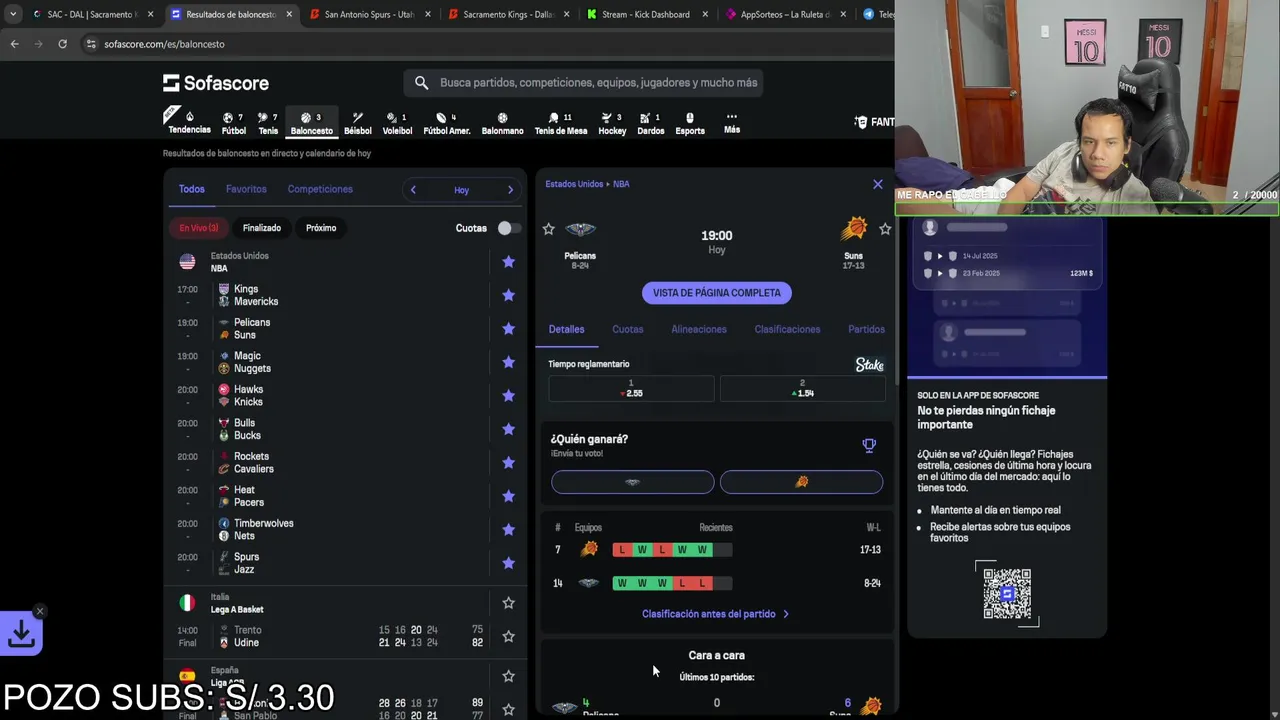
Task: Open the Hoy date picker
Action: 461,190
